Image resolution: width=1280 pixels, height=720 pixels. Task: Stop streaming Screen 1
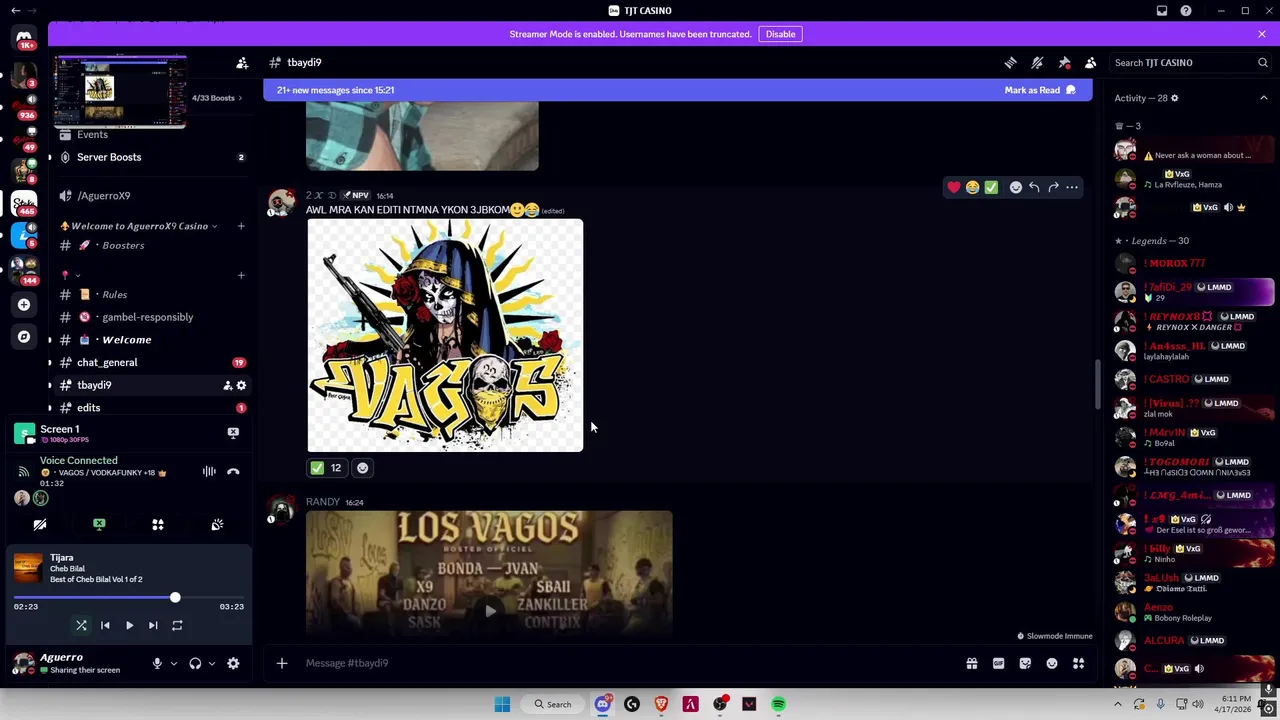[233, 433]
